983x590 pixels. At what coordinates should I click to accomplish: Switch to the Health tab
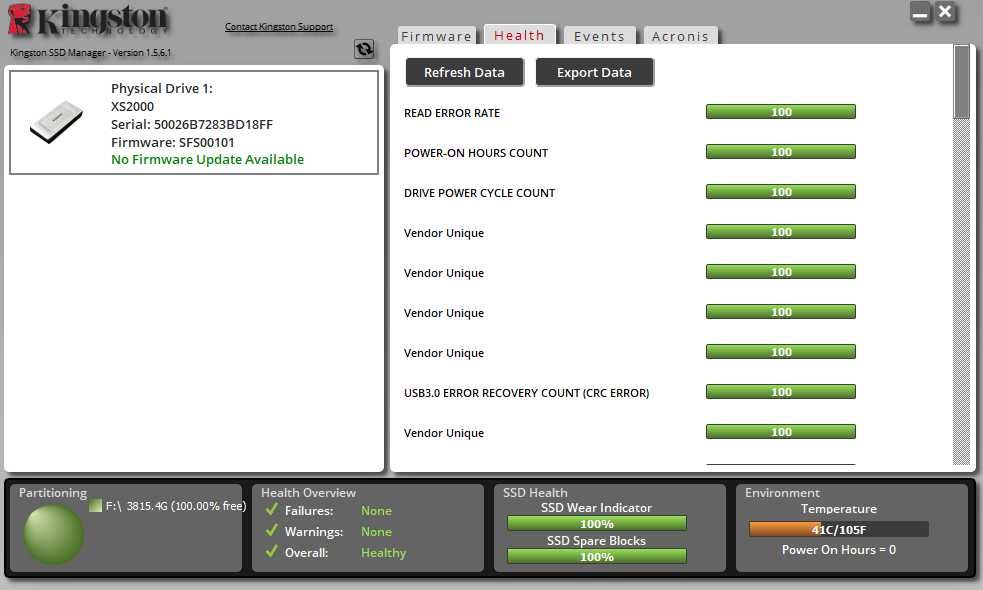519,34
